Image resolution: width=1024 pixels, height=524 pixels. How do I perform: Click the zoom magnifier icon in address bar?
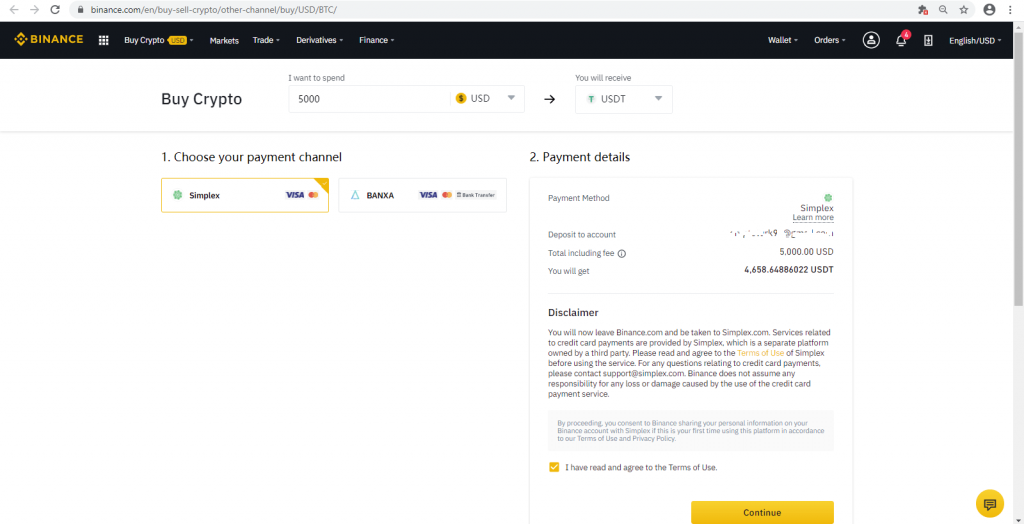(x=943, y=10)
